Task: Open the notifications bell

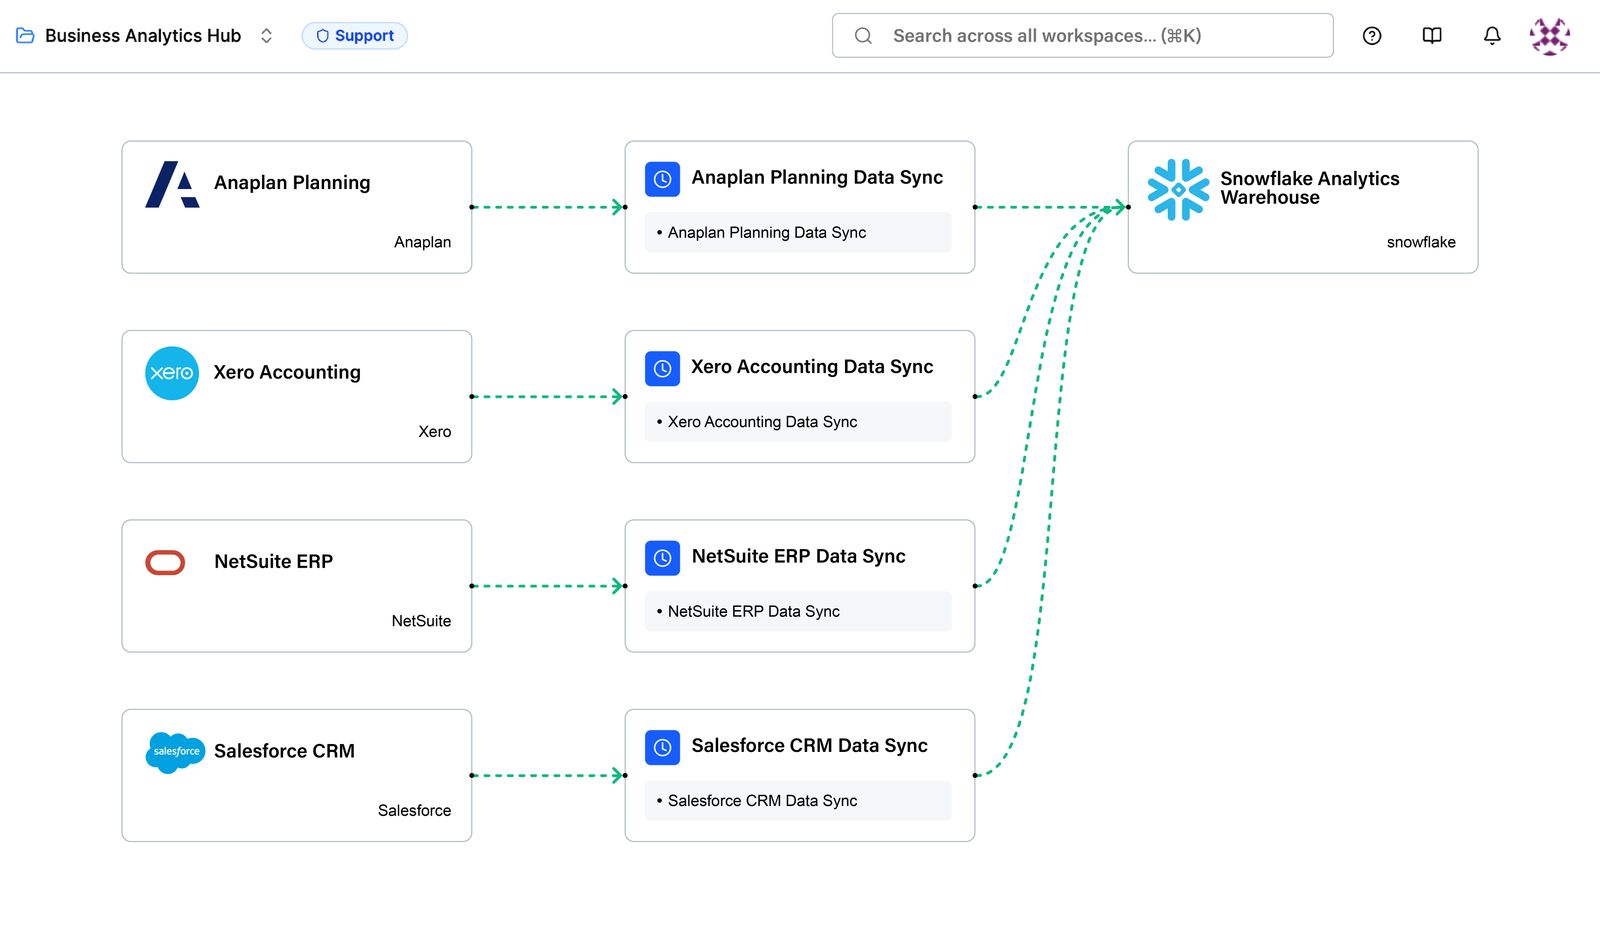Action: 1491,35
